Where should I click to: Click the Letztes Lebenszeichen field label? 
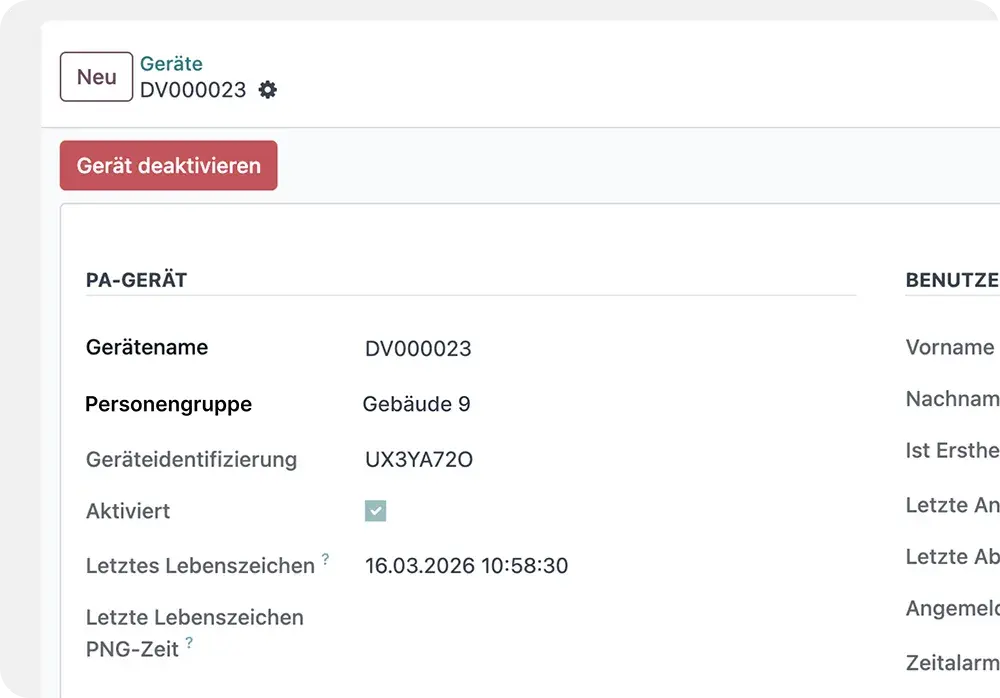pos(200,566)
